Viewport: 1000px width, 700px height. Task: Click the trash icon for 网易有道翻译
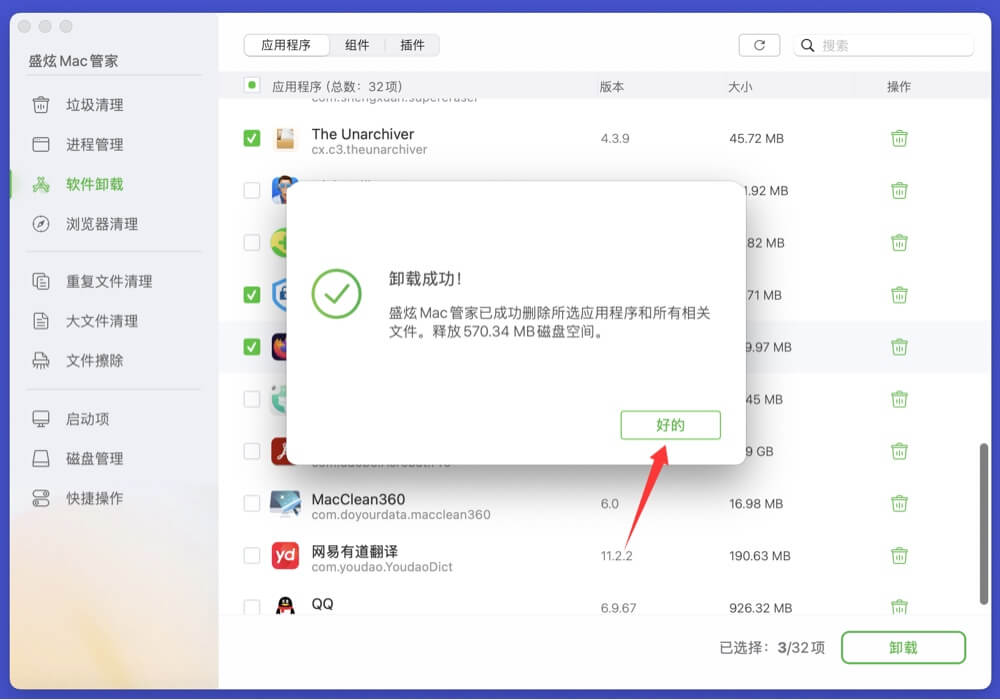[x=898, y=555]
